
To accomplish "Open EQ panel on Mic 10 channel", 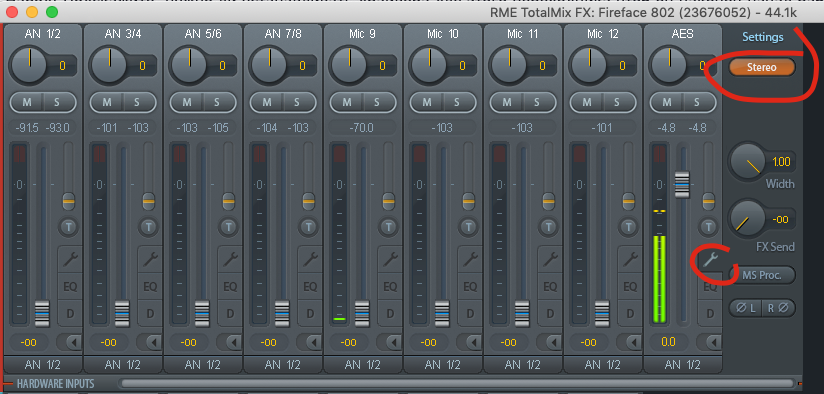I will point(469,286).
